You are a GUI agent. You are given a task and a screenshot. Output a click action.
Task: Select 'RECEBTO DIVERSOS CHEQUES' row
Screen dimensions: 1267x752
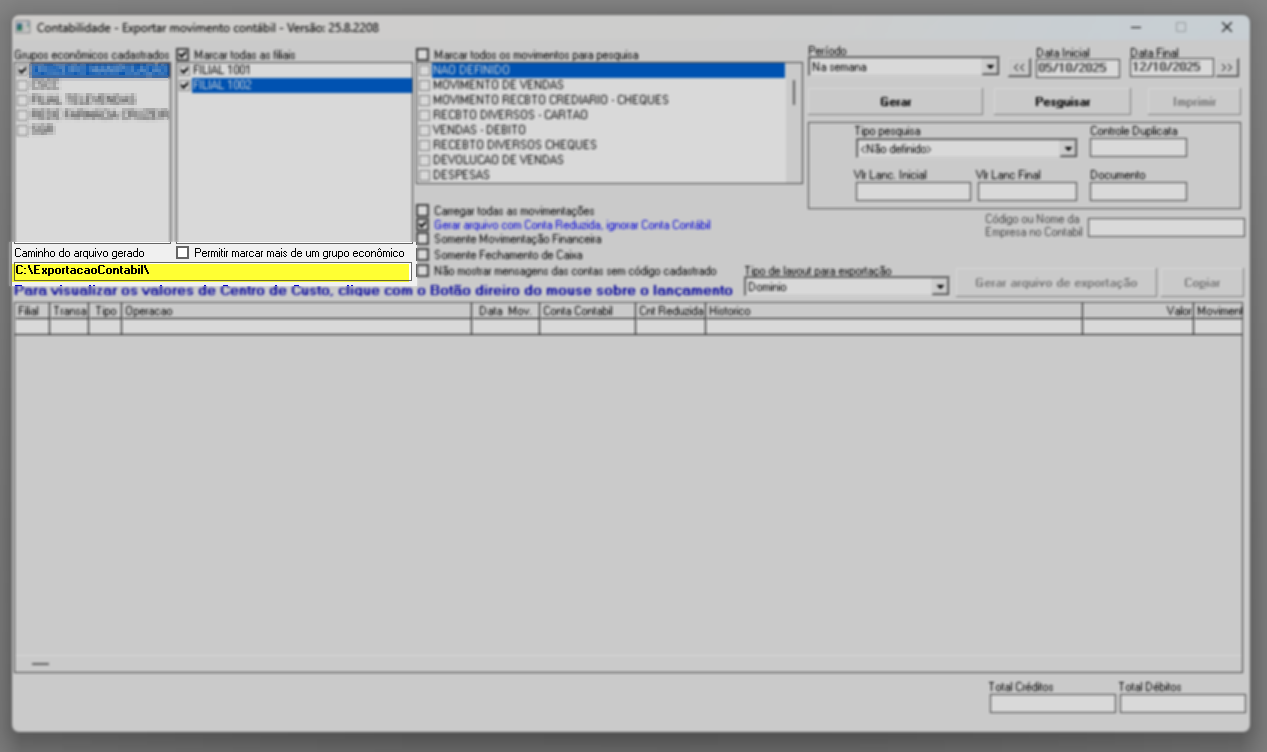[601, 145]
